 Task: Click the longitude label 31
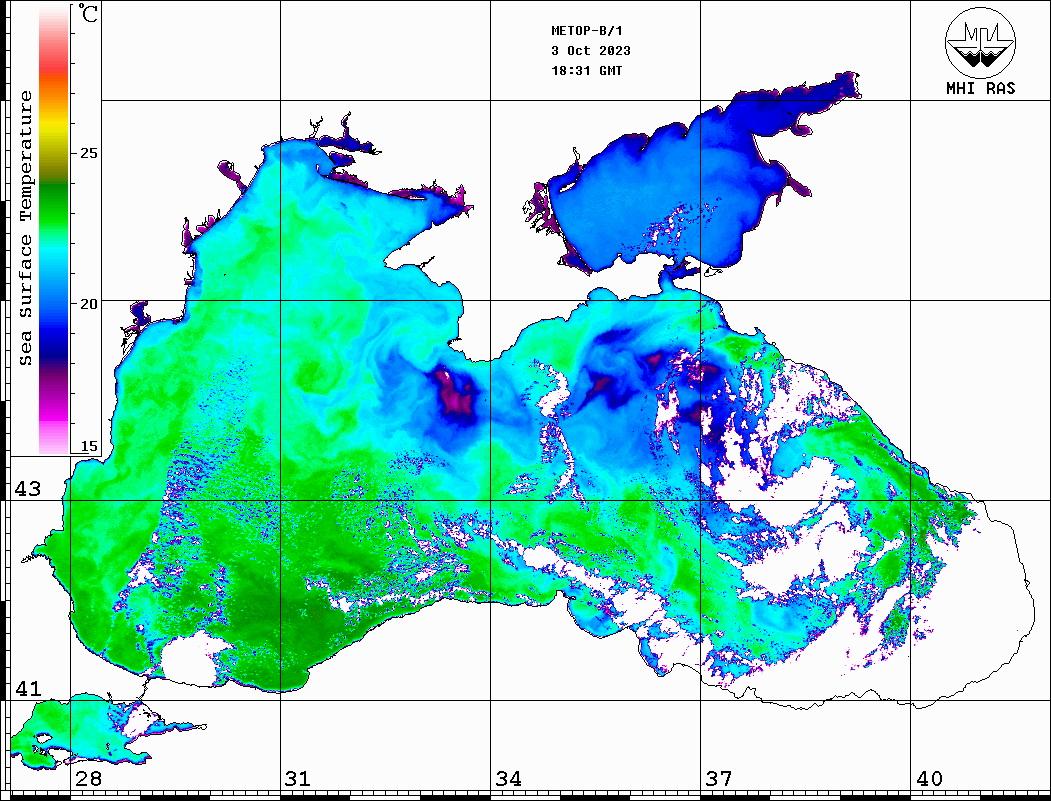pos(298,779)
